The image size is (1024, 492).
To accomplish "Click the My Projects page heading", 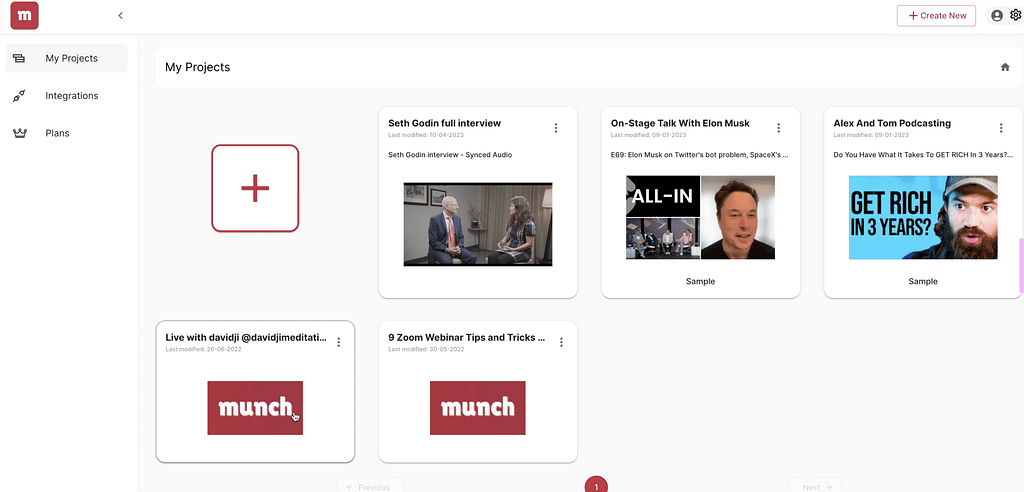I will pyautogui.click(x=197, y=67).
